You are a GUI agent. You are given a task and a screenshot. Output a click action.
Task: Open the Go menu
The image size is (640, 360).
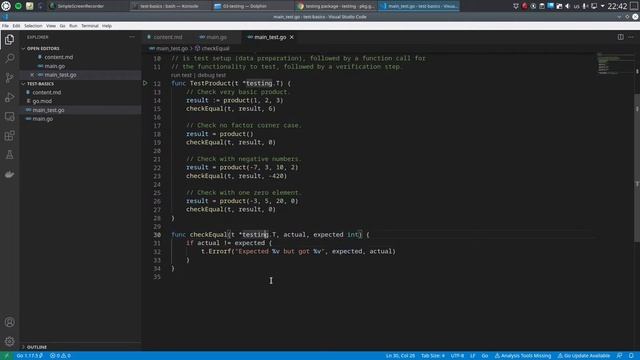[62, 26]
